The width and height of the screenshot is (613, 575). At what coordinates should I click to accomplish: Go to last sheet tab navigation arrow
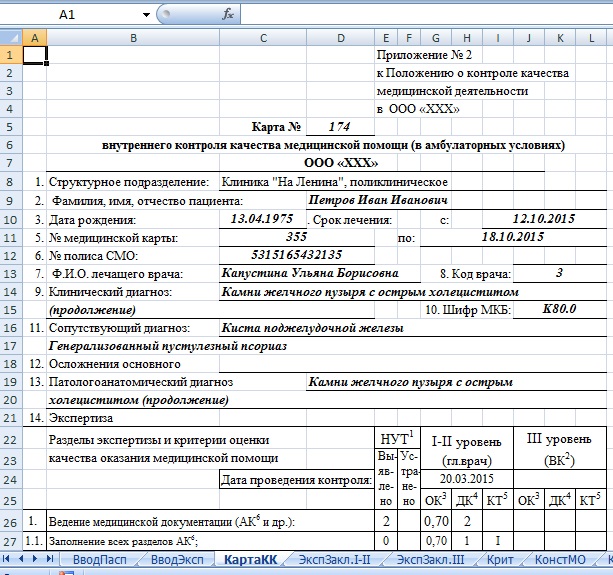click(x=50, y=559)
